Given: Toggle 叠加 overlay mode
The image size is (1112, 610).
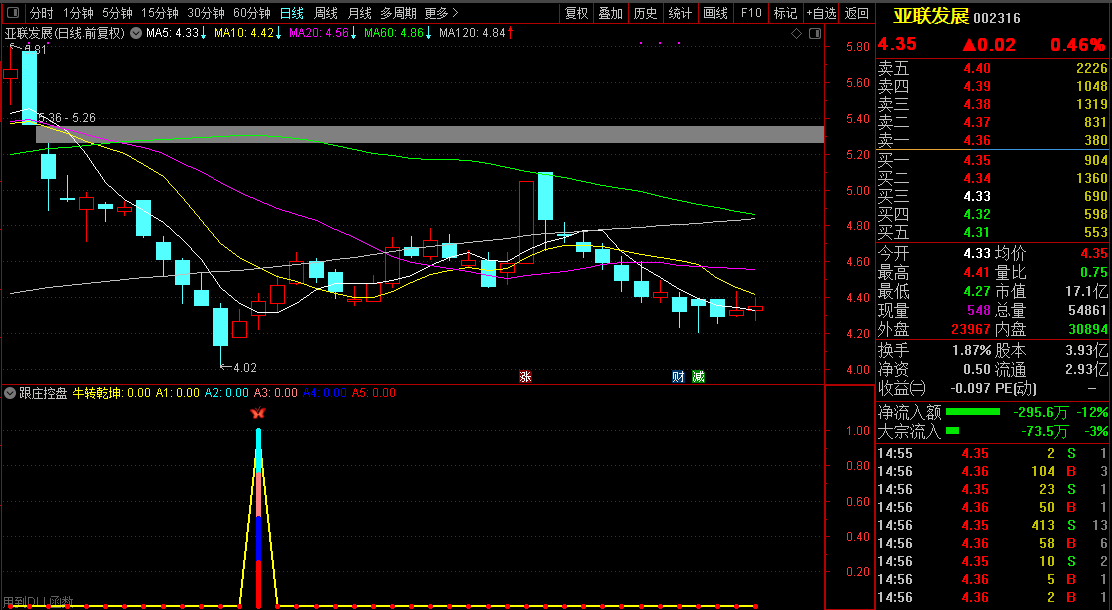Looking at the screenshot, I should (610, 13).
